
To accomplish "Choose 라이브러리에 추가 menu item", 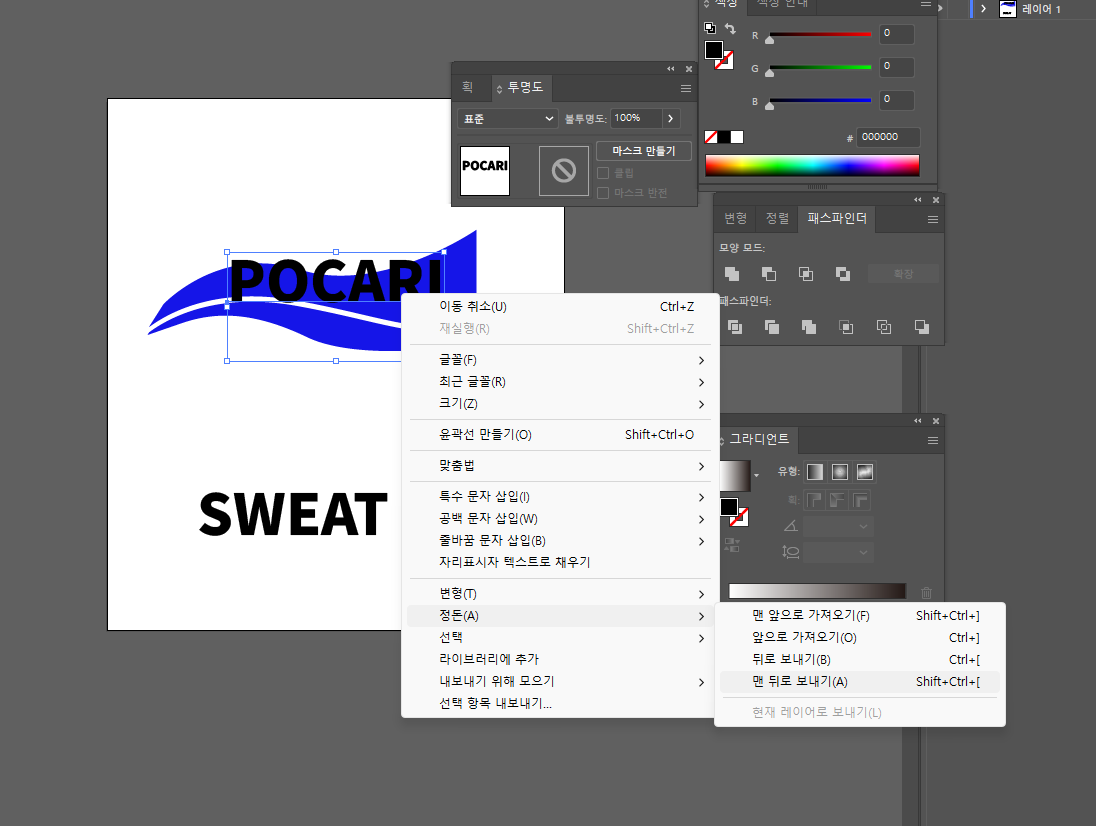I will [559, 659].
